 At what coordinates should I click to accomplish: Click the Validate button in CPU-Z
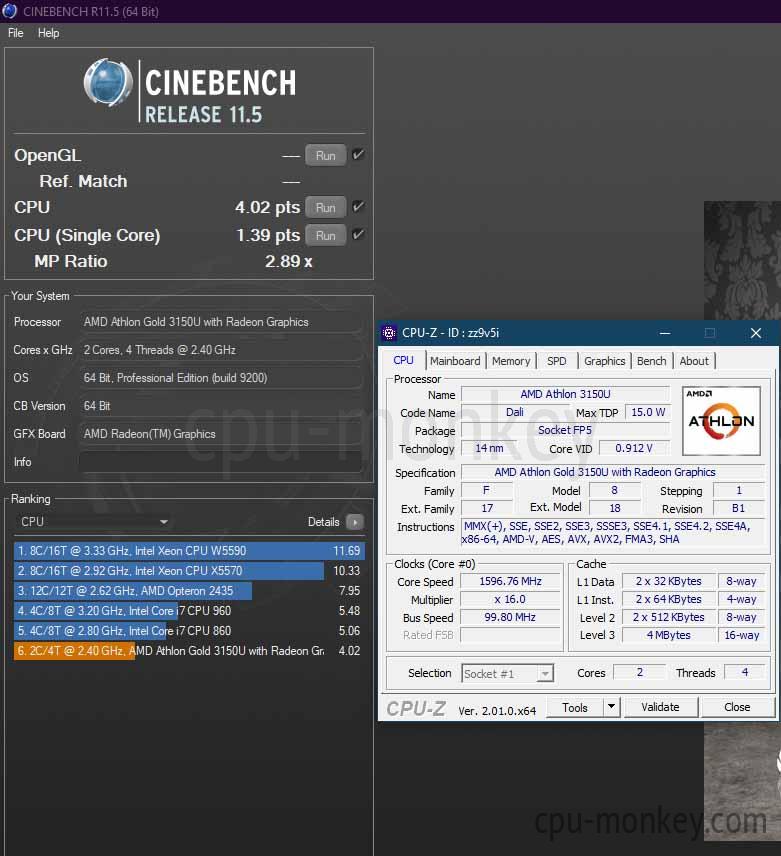(x=660, y=707)
